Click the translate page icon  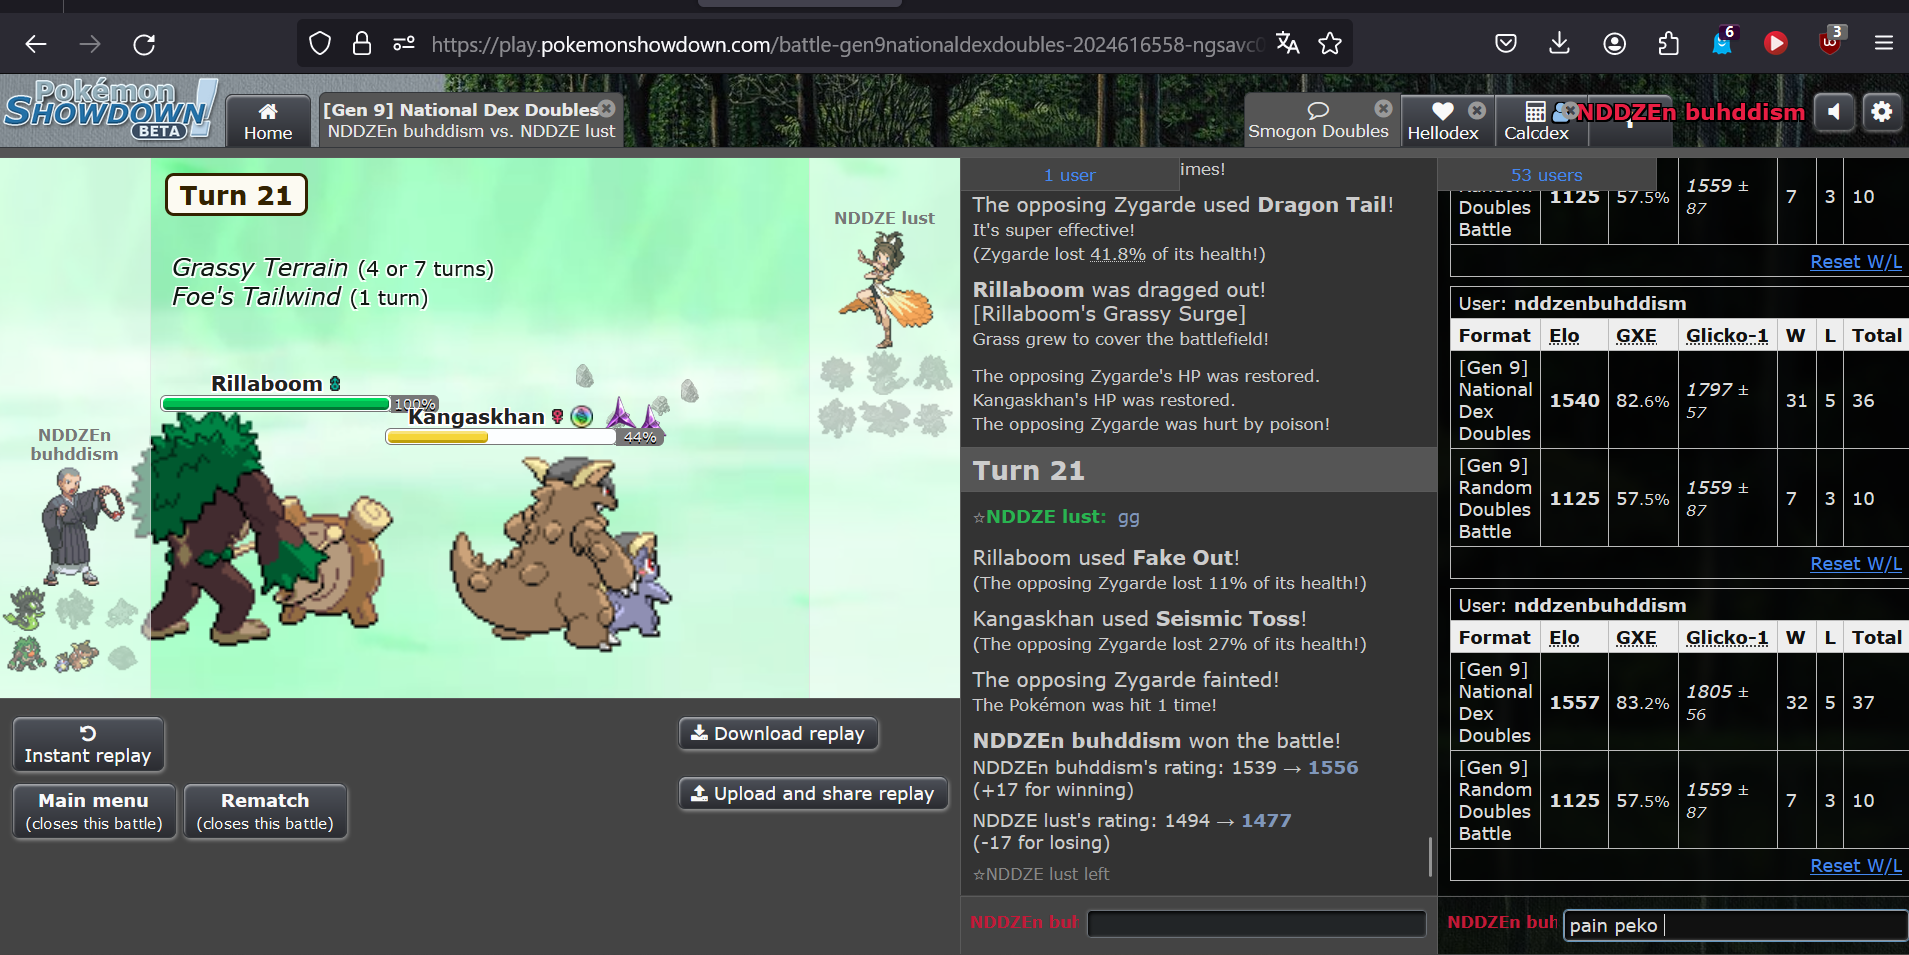coord(1287,44)
